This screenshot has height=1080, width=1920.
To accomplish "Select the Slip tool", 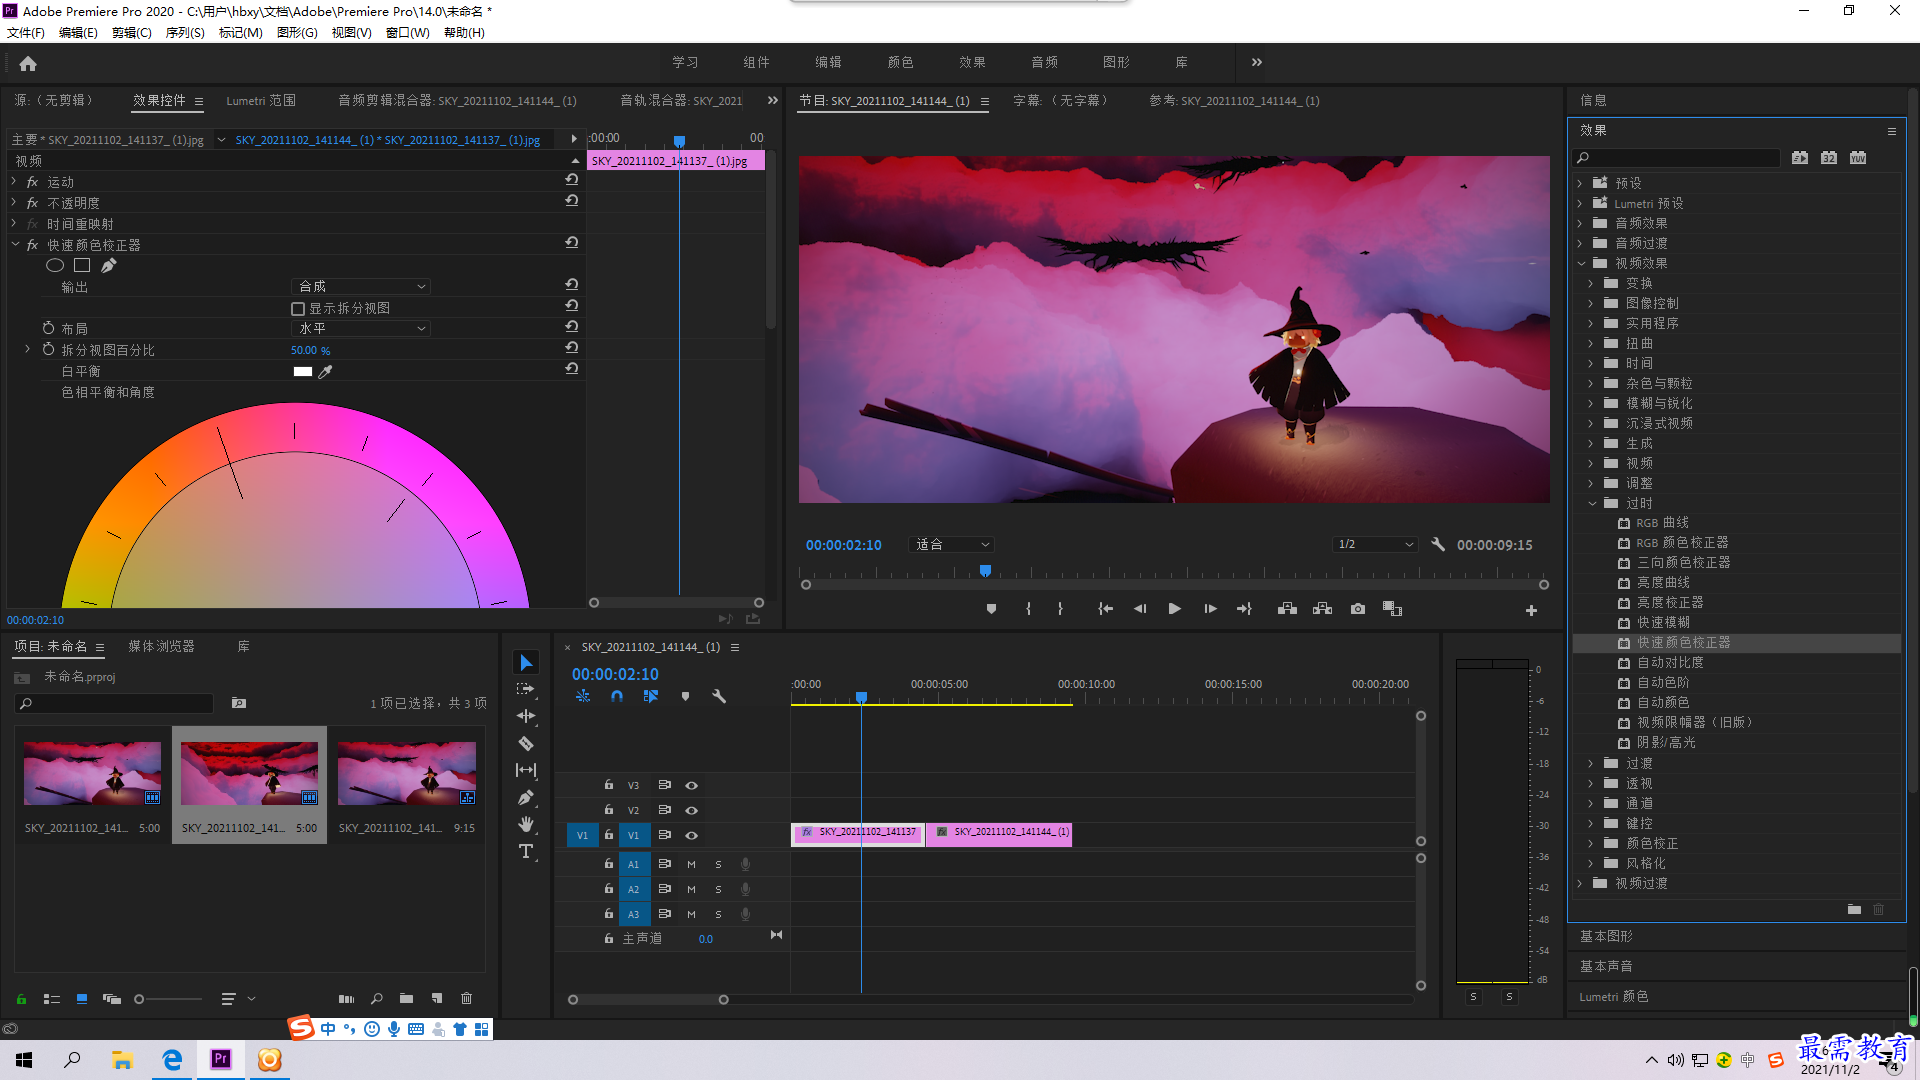I will tap(526, 770).
